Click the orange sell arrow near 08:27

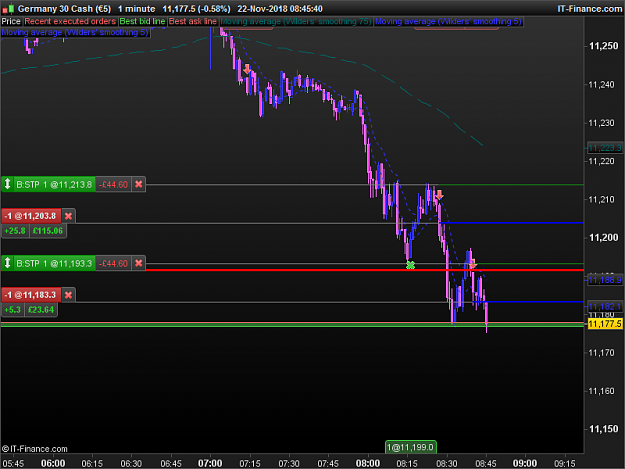(439, 195)
